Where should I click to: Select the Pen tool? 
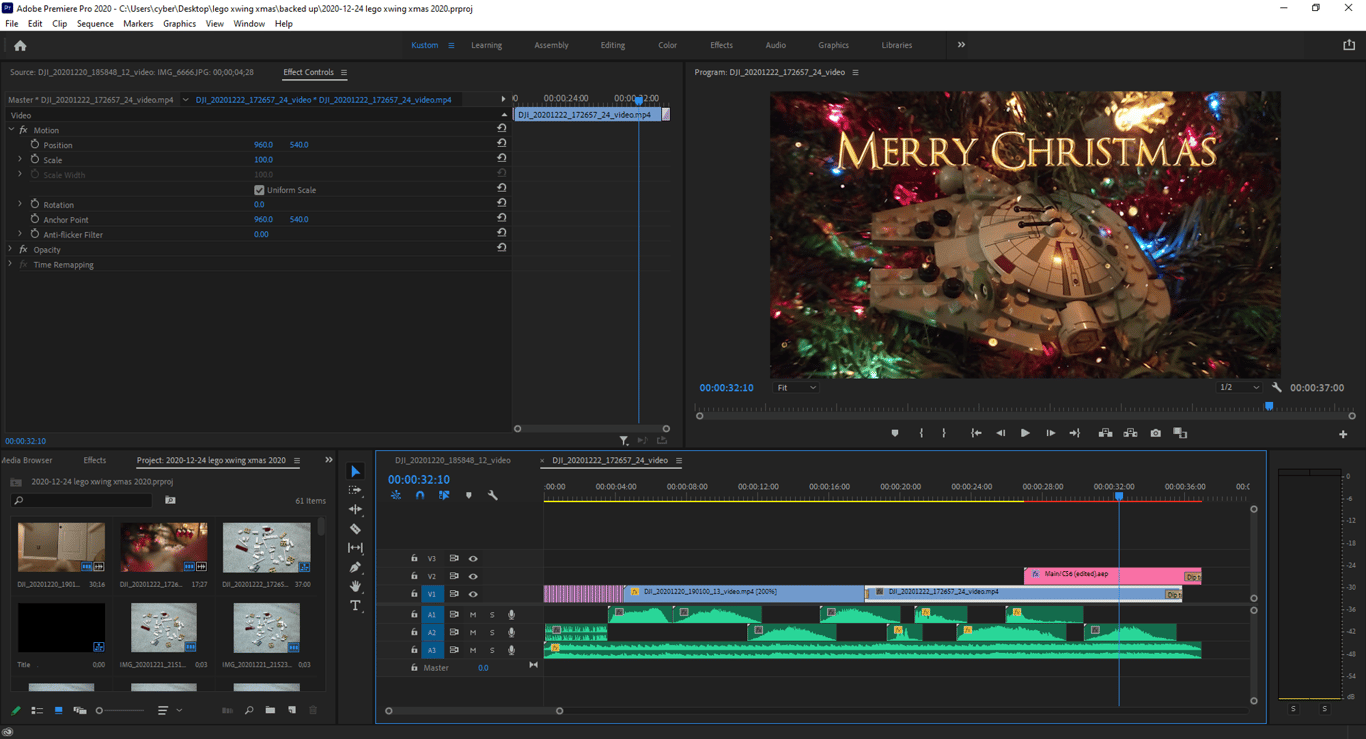[355, 567]
